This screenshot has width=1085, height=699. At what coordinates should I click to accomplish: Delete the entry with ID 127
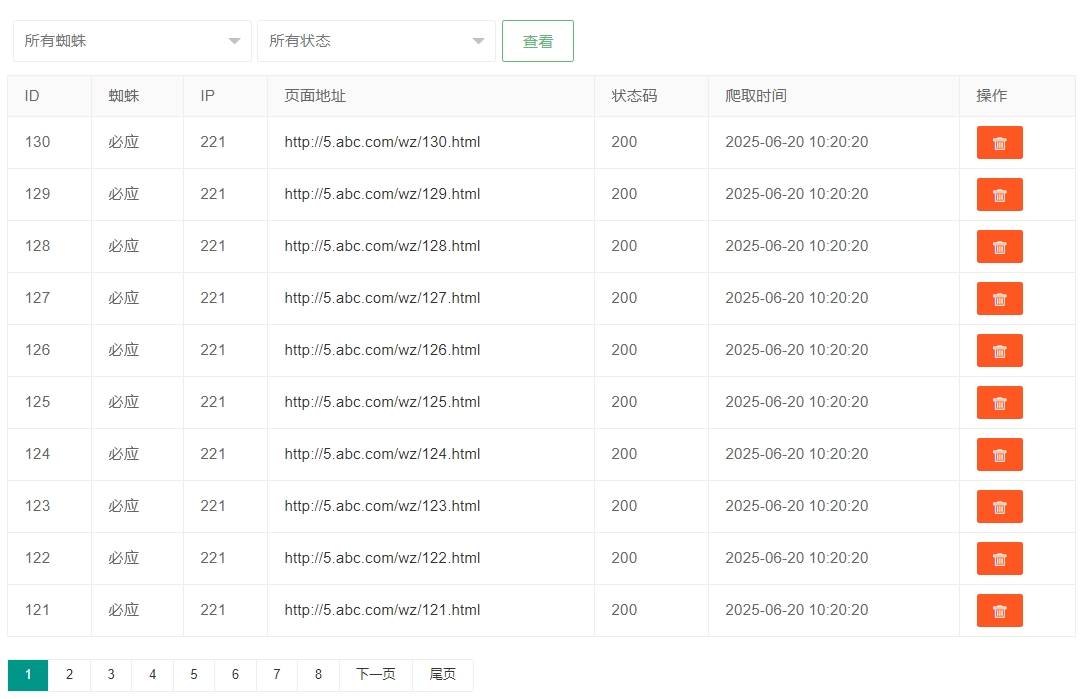point(999,299)
